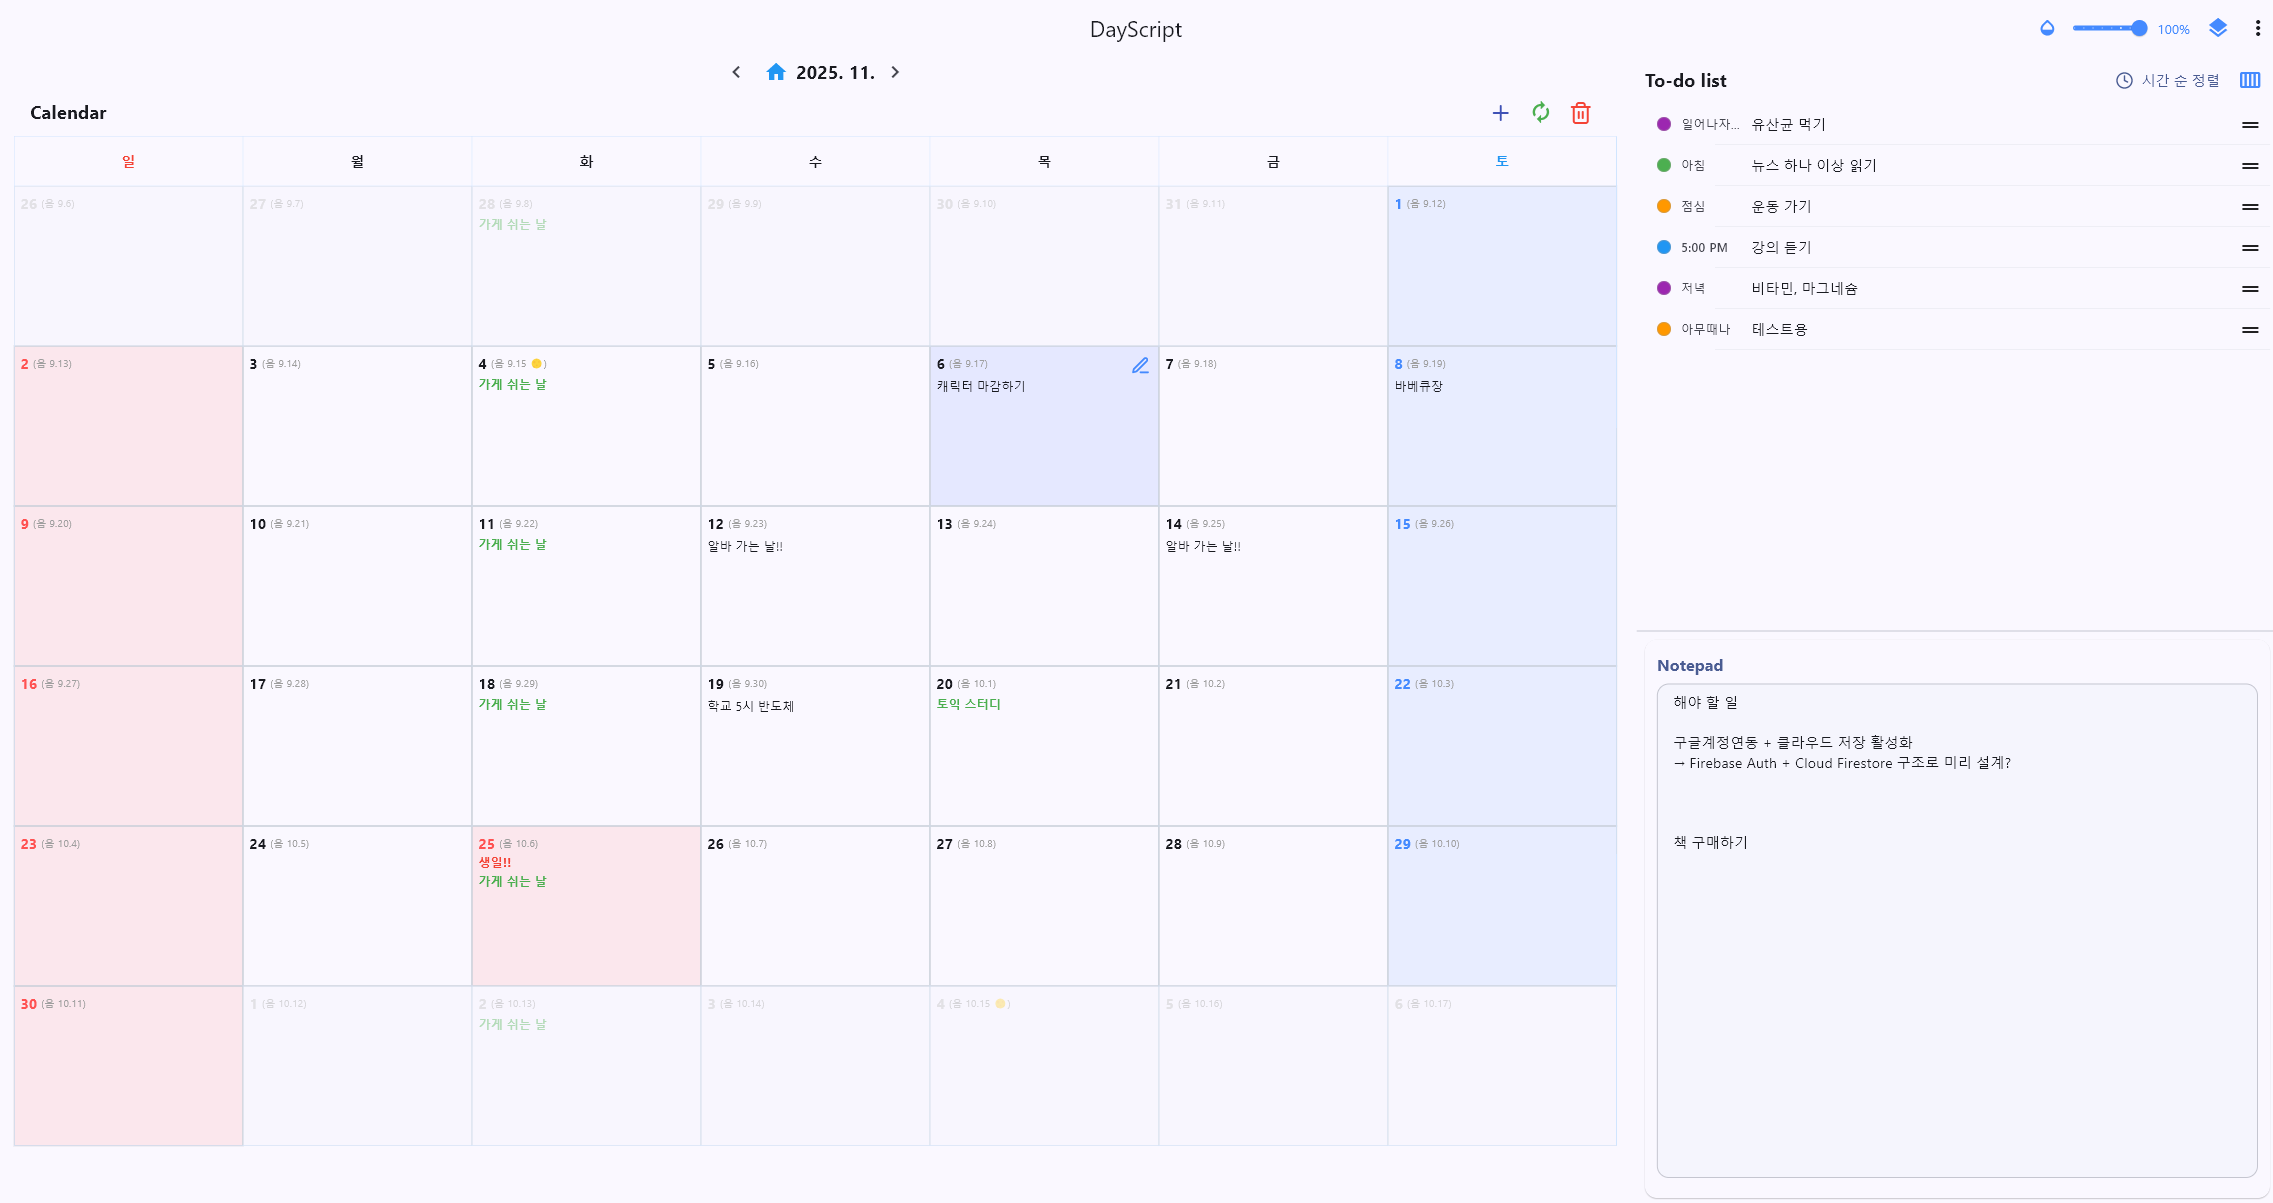The height and width of the screenshot is (1203, 2273).
Task: Click drag handle of 테스트용 task
Action: [x=2250, y=329]
